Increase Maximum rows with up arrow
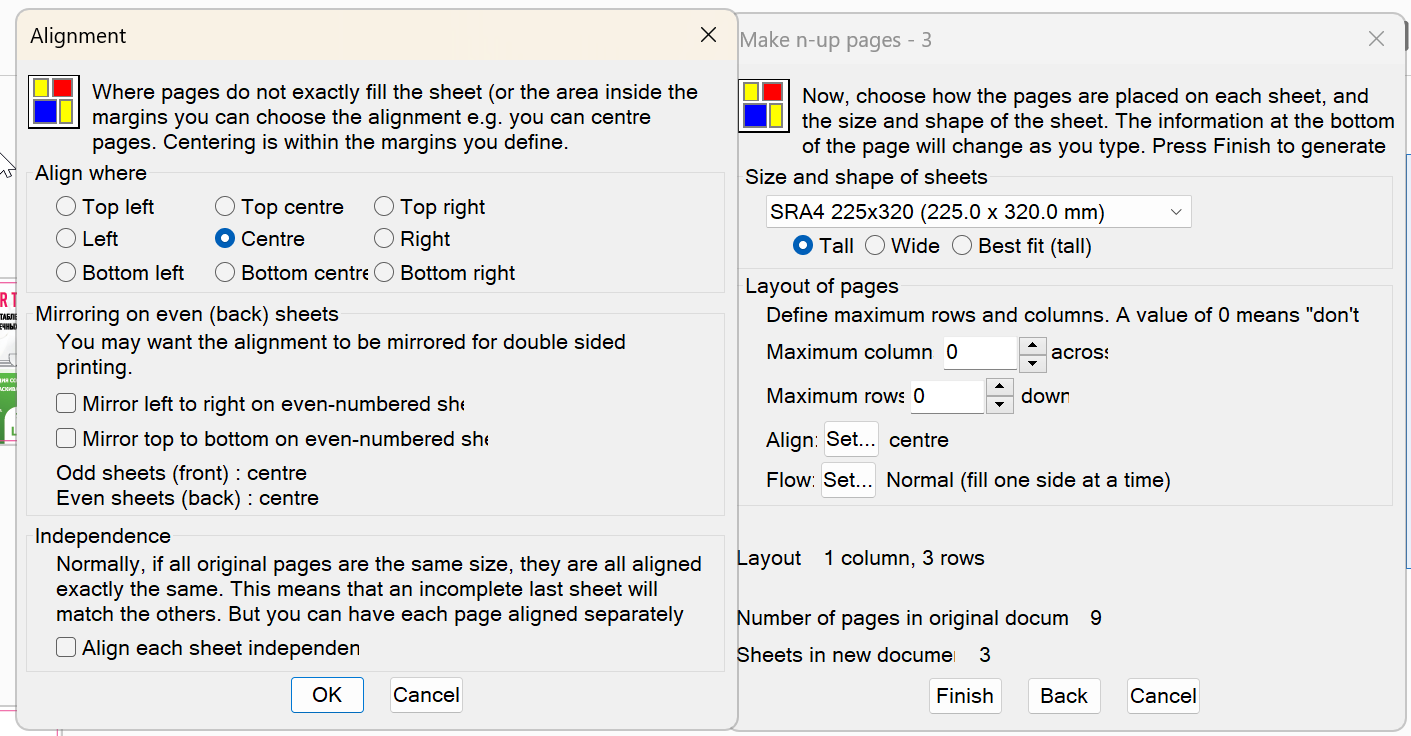1411x736 pixels. coord(999,387)
